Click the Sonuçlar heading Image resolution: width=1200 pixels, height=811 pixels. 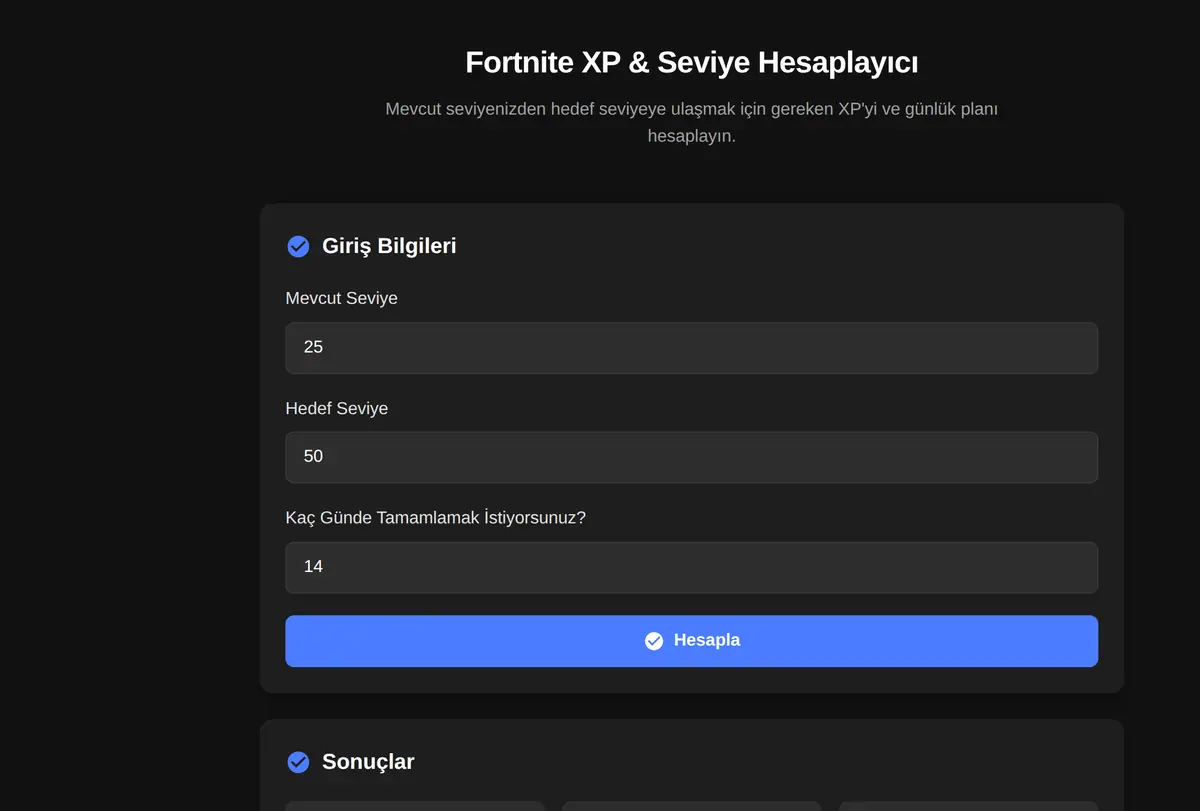(x=368, y=762)
